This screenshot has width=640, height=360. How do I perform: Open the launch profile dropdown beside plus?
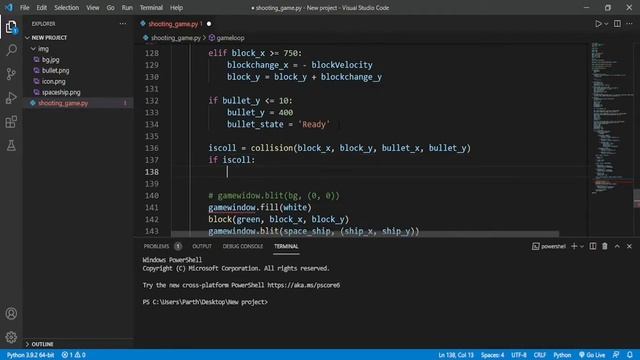pos(582,246)
